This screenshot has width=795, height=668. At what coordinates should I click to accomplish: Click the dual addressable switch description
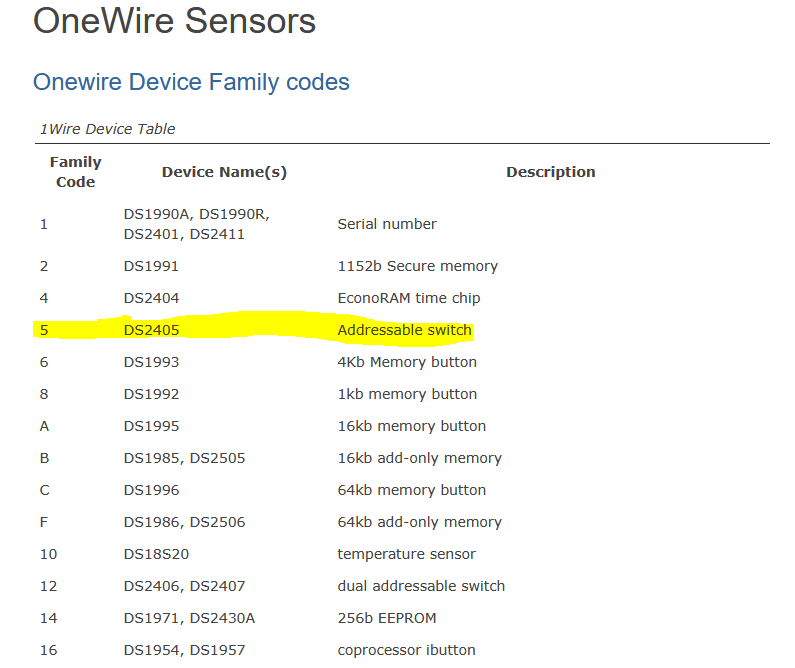click(x=421, y=586)
